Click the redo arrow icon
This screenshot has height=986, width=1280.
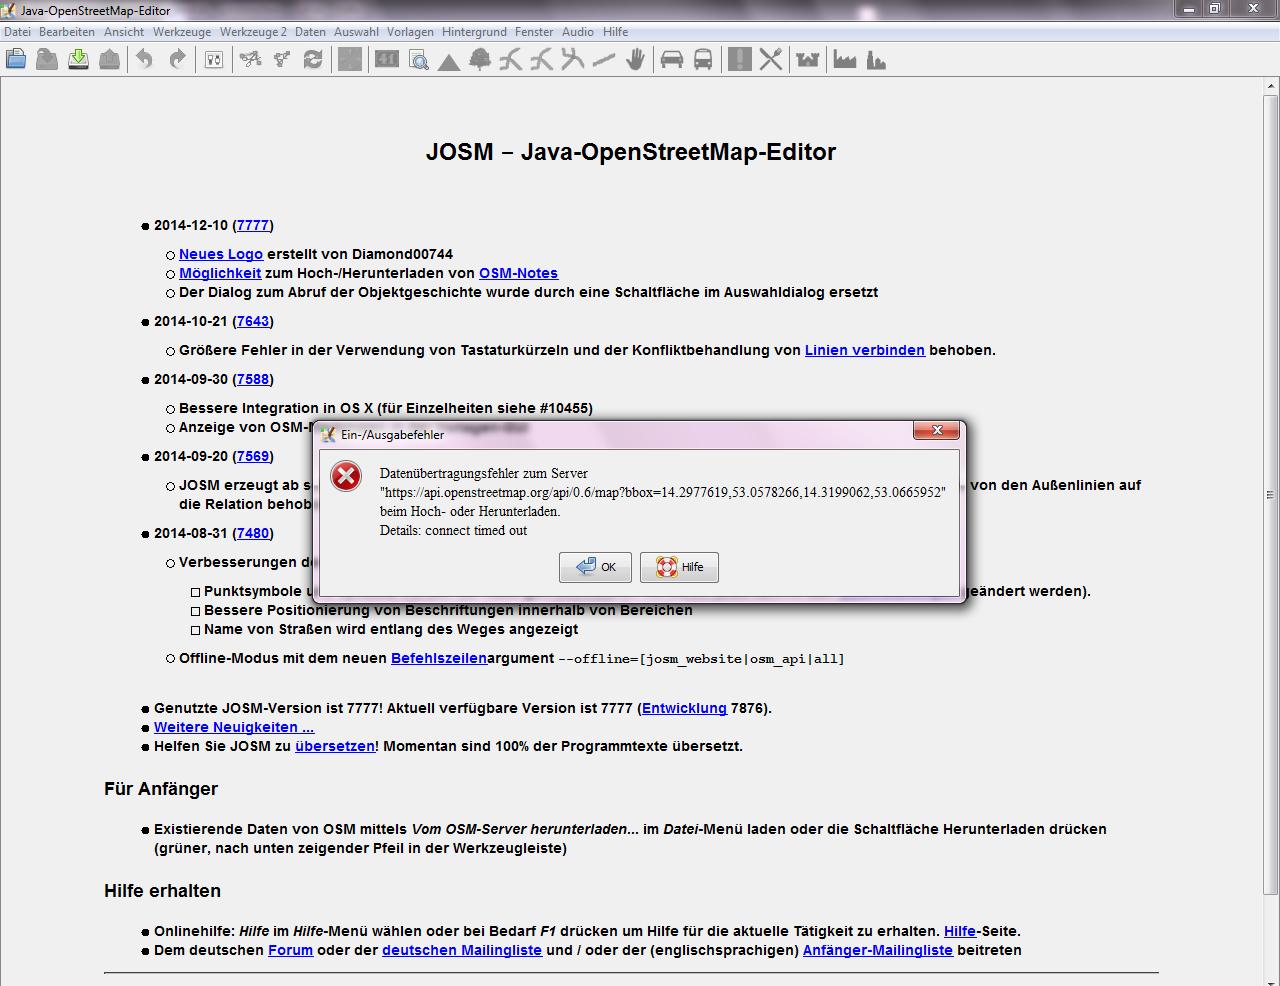coord(177,60)
